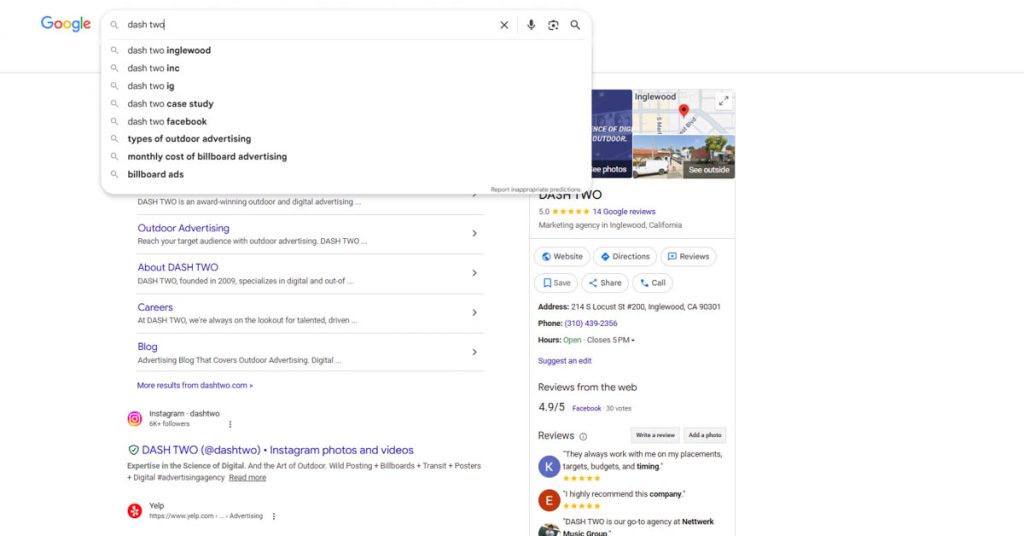Open the Instagram result's three-dot menu
1024x536 pixels.
pyautogui.click(x=230, y=424)
